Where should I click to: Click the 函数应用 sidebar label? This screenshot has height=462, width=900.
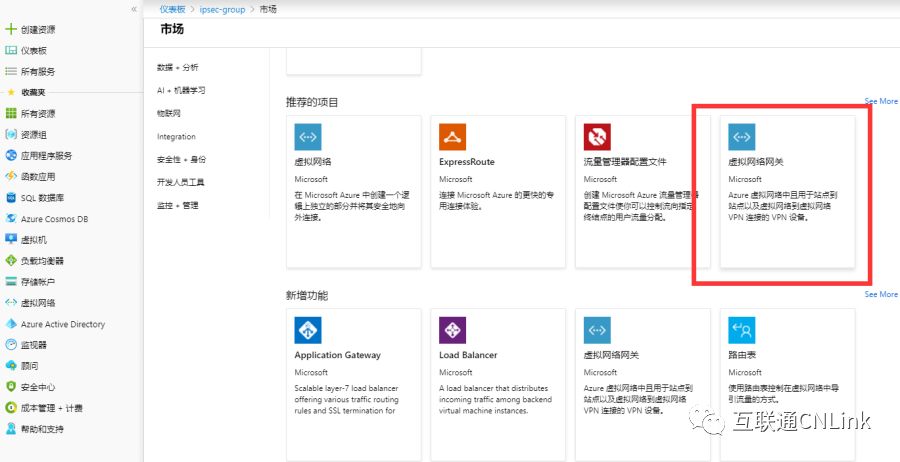tap(38, 177)
